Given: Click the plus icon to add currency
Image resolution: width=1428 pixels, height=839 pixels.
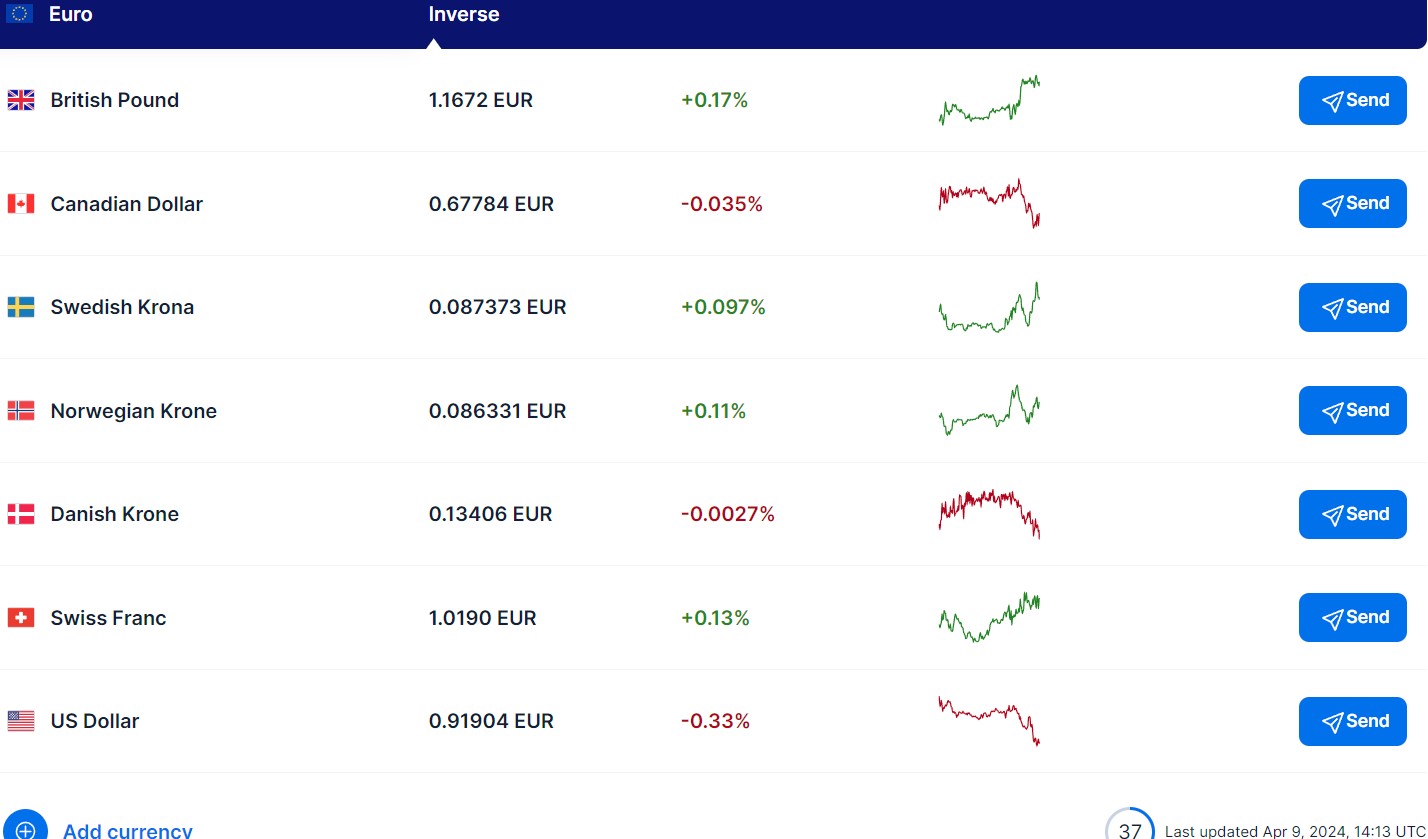Looking at the screenshot, I should coord(25,829).
